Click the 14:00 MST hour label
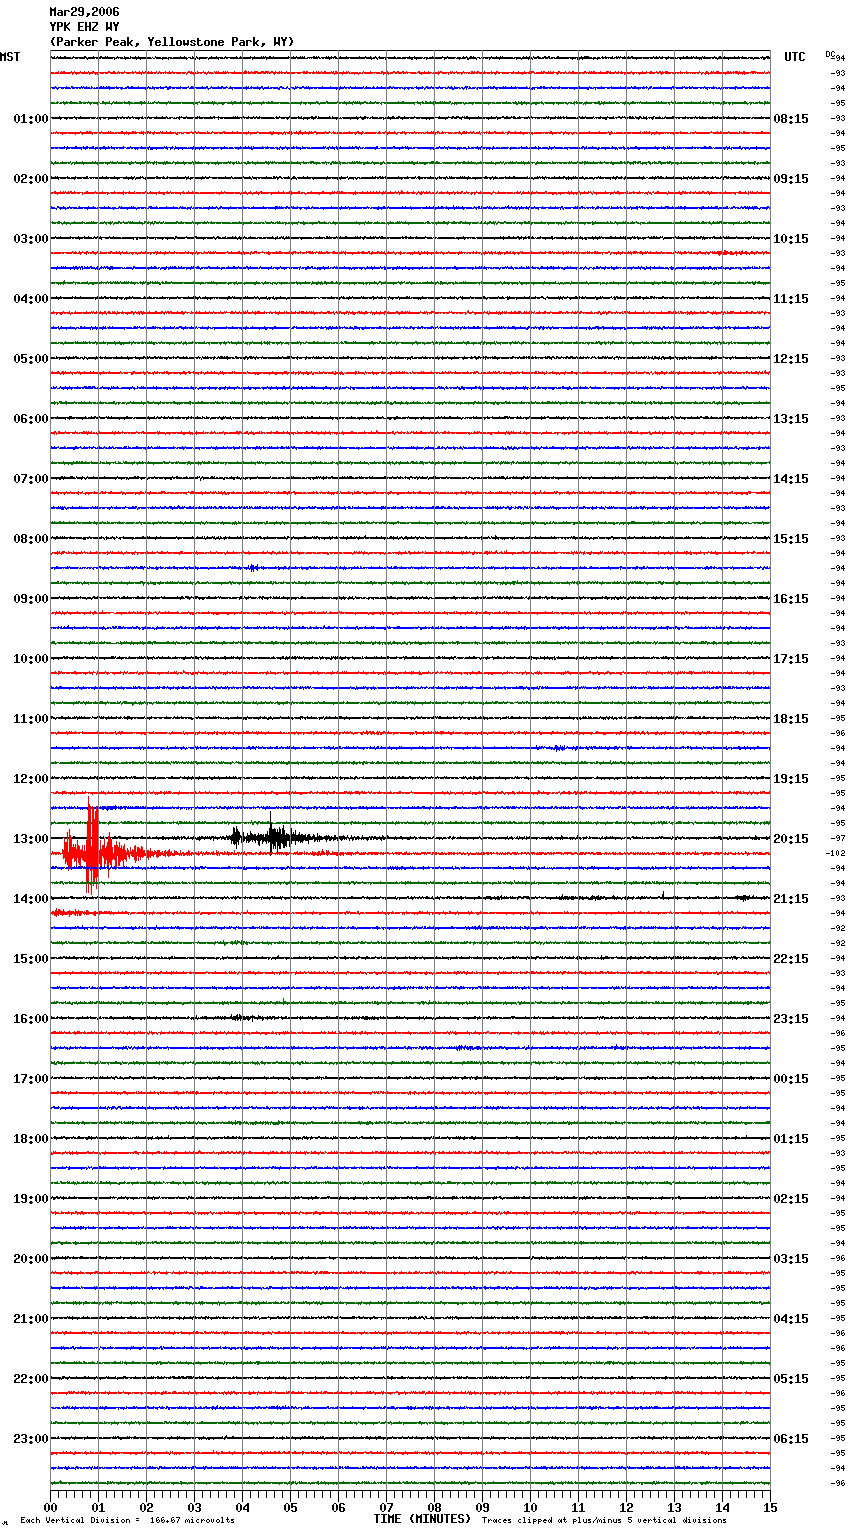850x1534 pixels. (31, 899)
